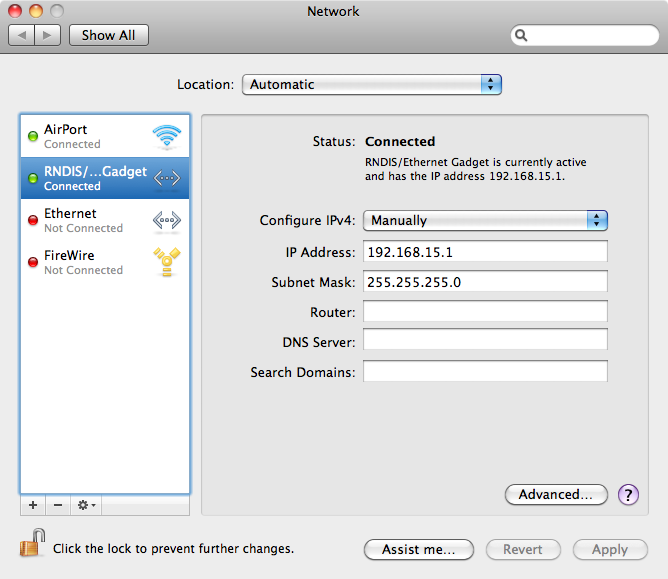Image resolution: width=668 pixels, height=579 pixels.
Task: Click the IP Address field
Action: 485,252
